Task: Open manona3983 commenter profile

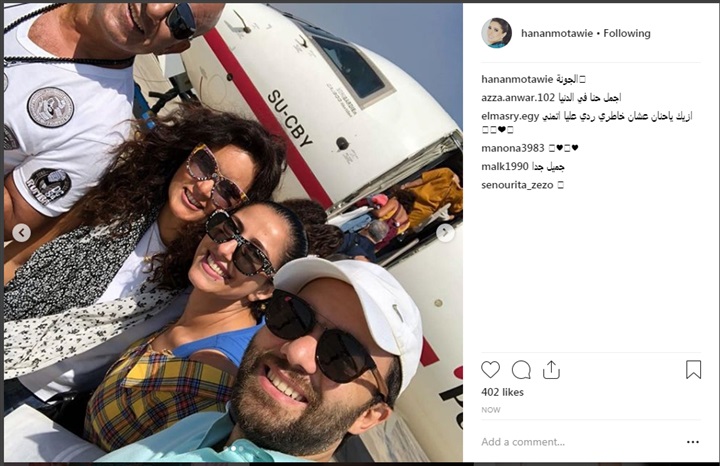Action: click(512, 148)
